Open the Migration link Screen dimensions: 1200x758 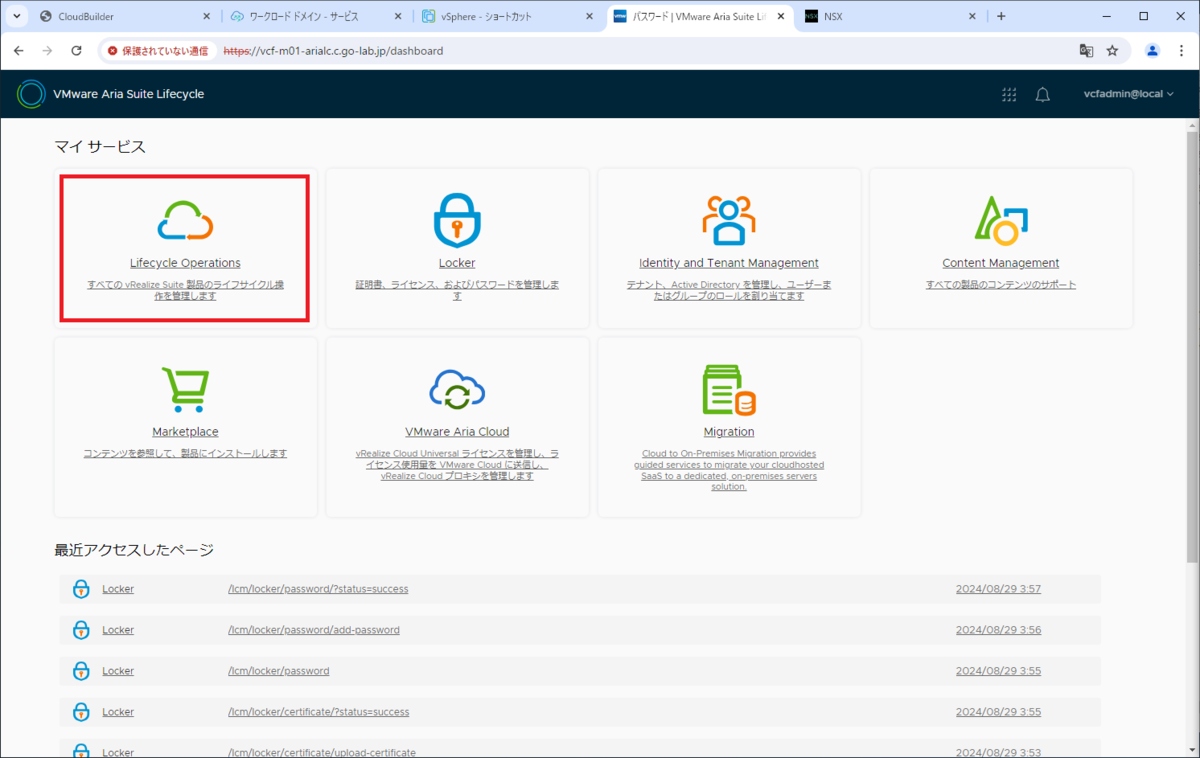coord(729,432)
